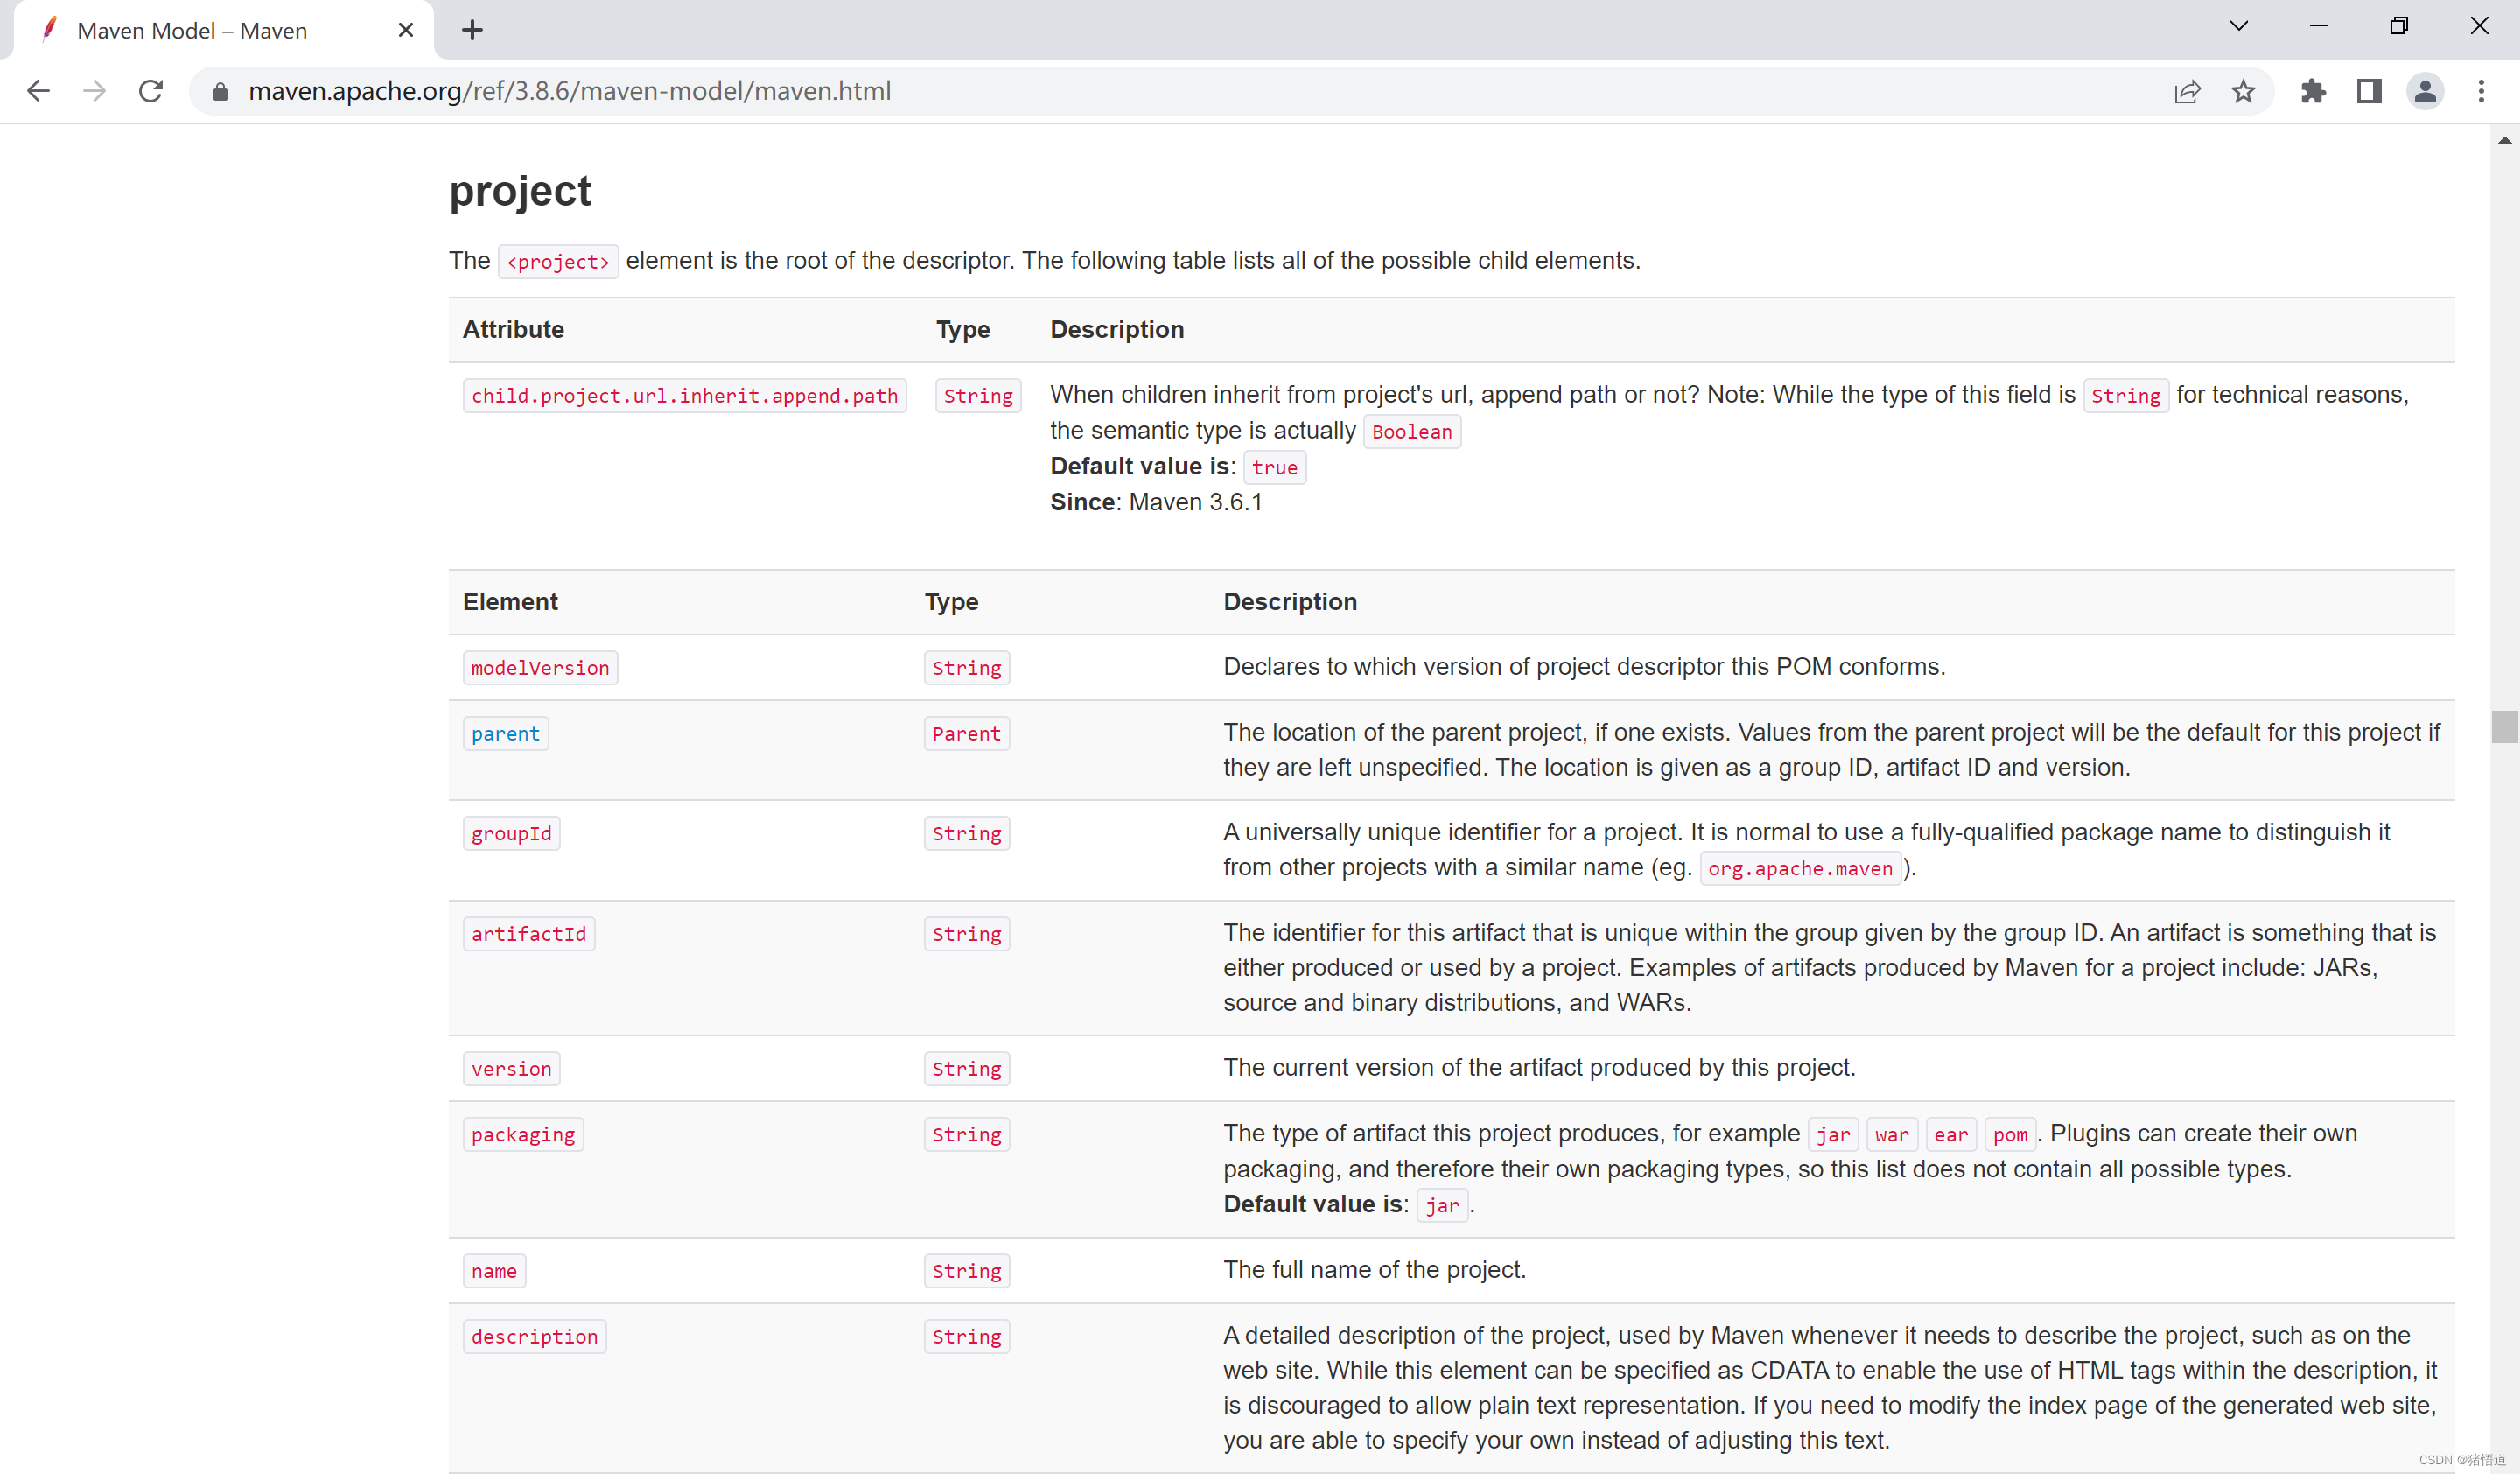Click the name element code label
Image resolution: width=2520 pixels, height=1474 pixels.
(x=494, y=1271)
